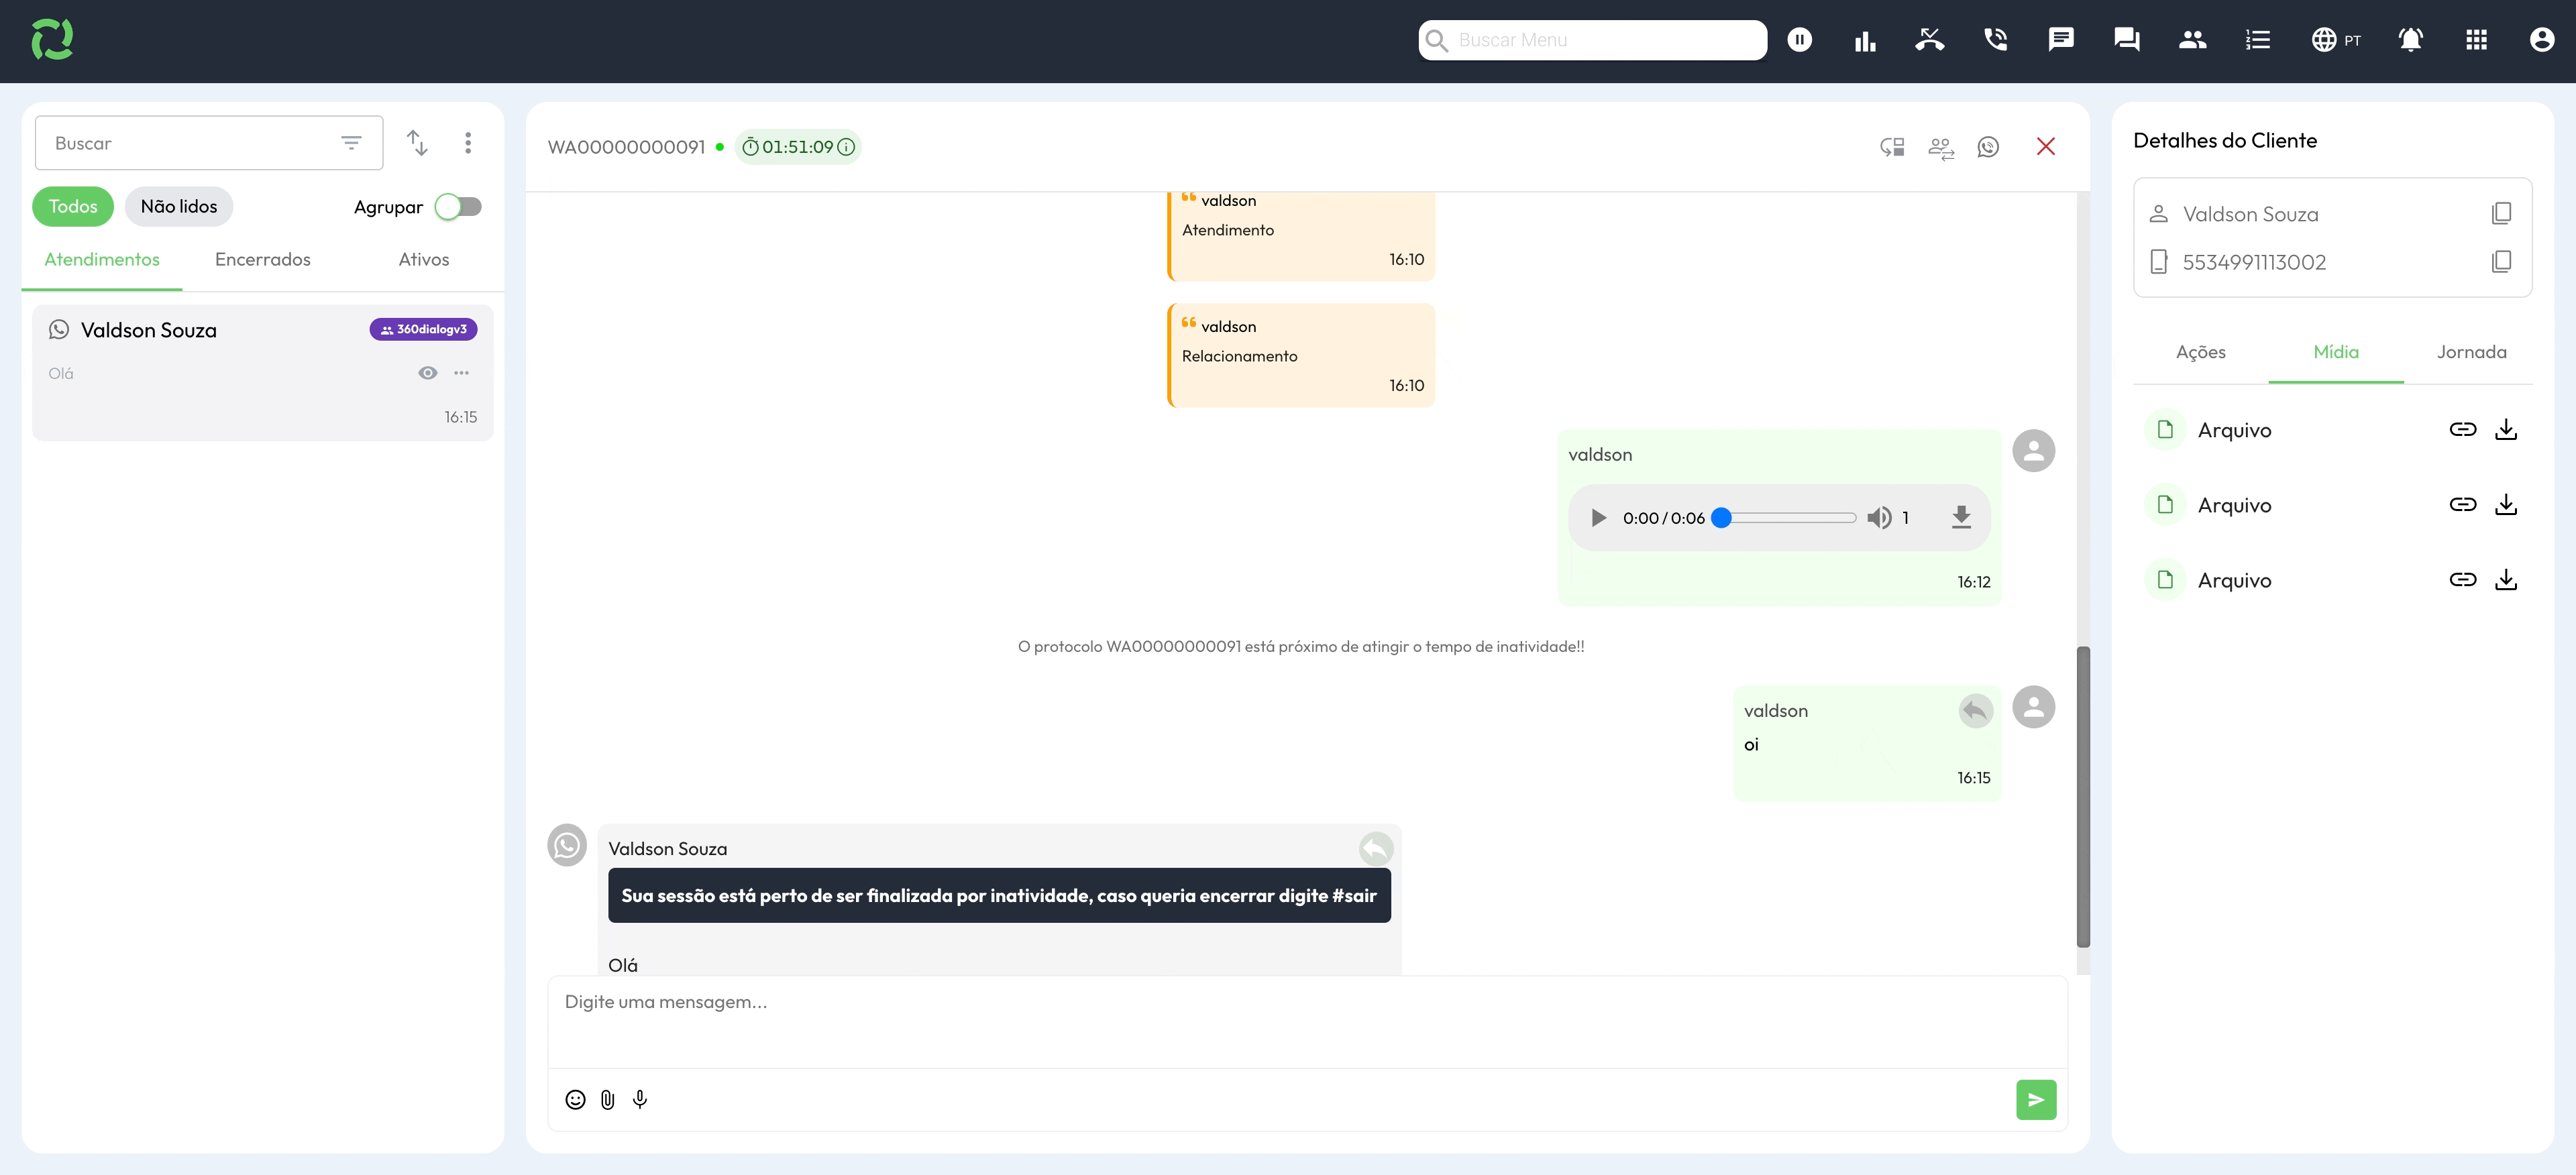The image size is (2576, 1175).
Task: Send the message with green arrow button
Action: tap(2036, 1100)
